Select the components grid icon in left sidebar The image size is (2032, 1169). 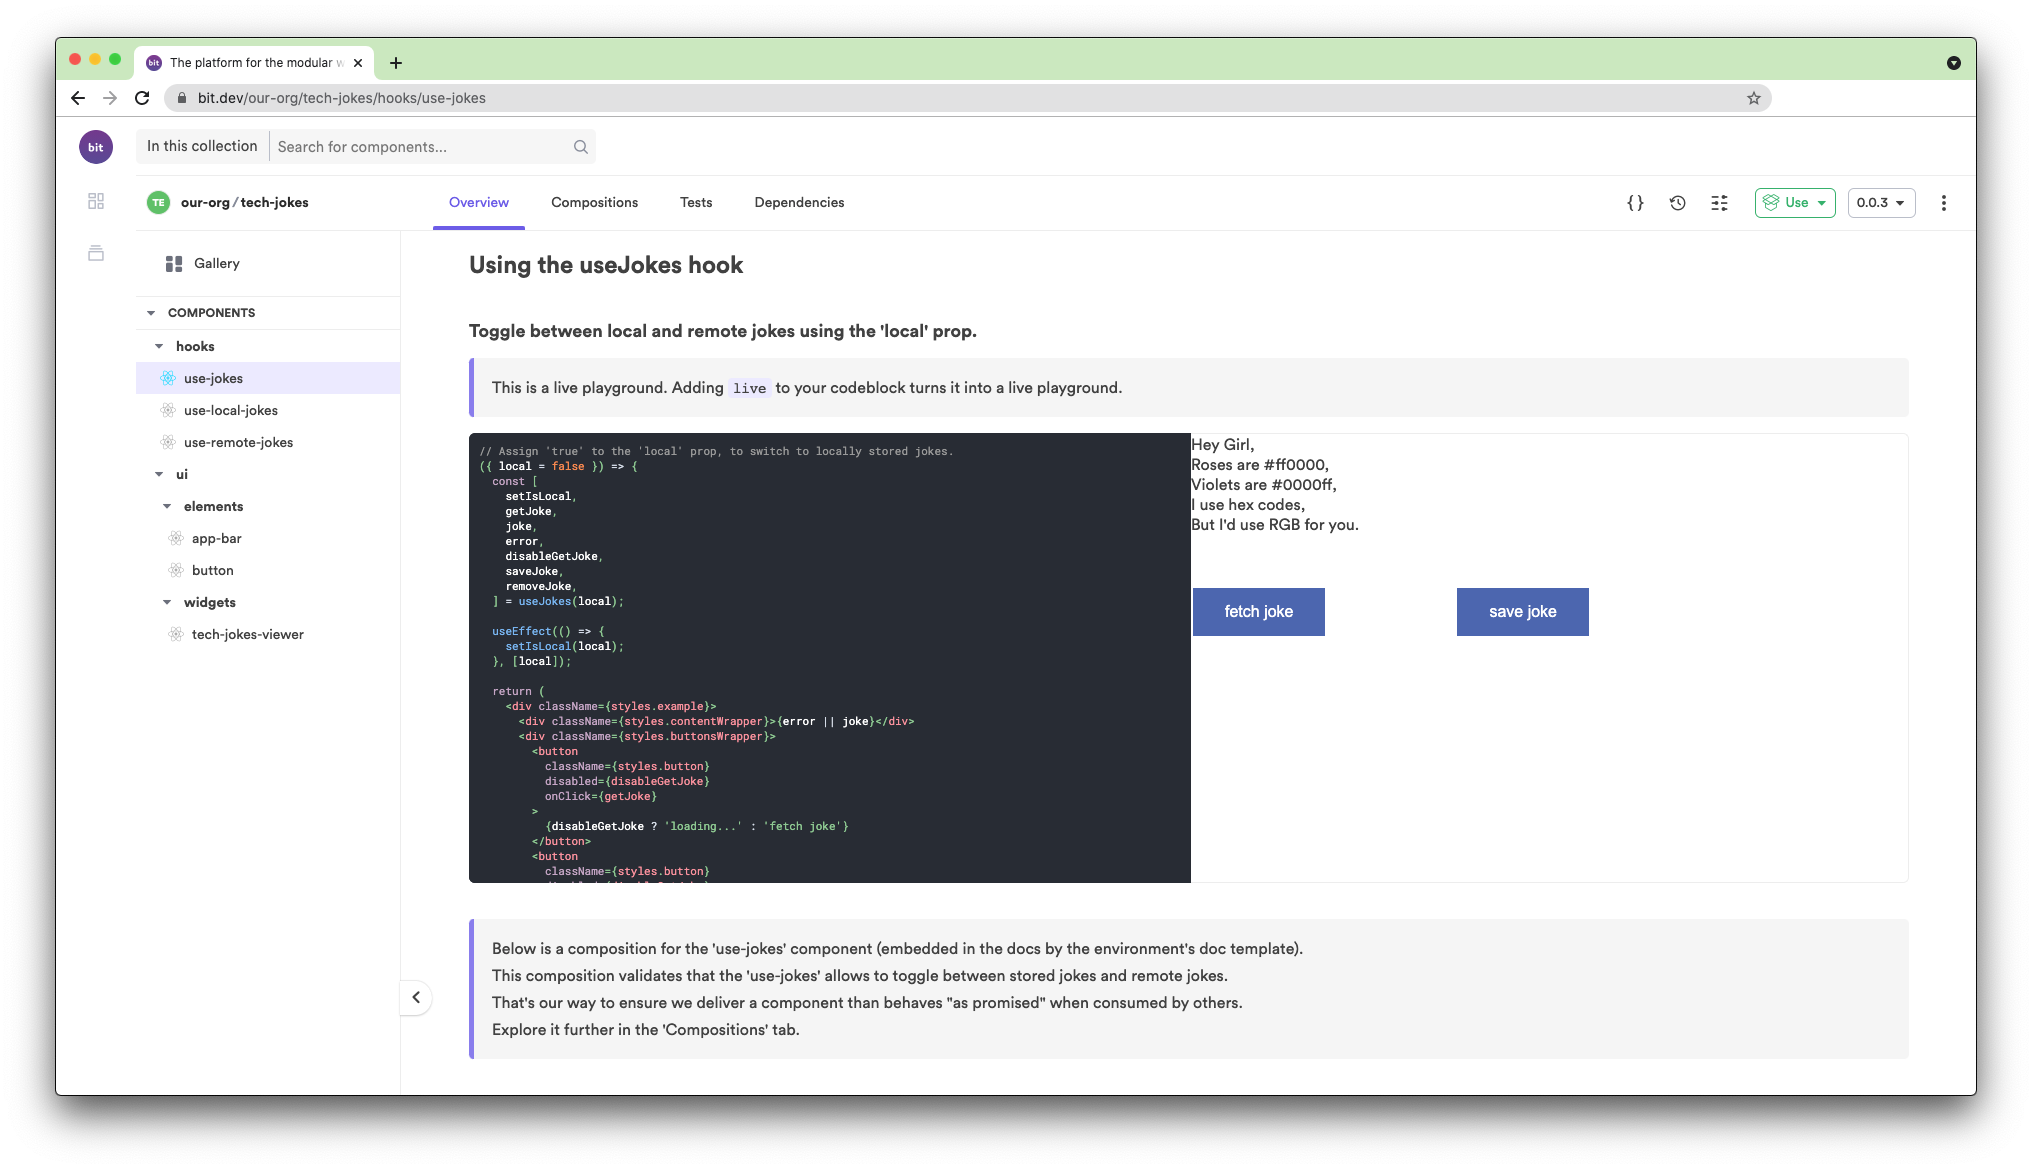pyautogui.click(x=95, y=201)
